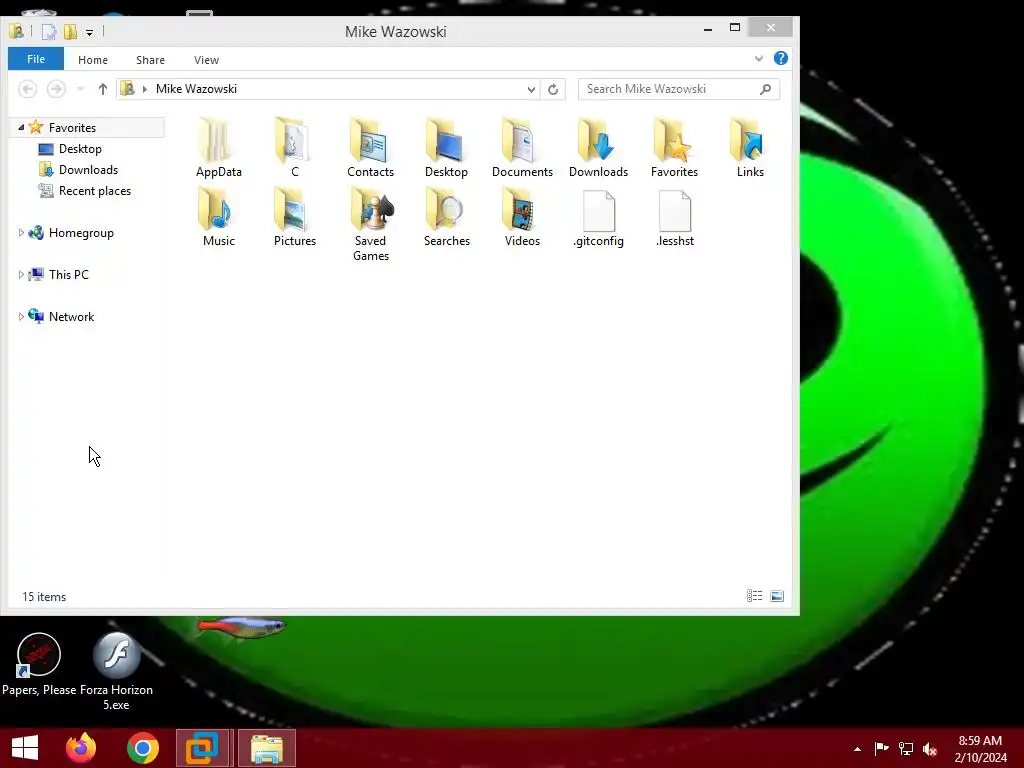Click the address bar breadcrumb arrow

144,89
